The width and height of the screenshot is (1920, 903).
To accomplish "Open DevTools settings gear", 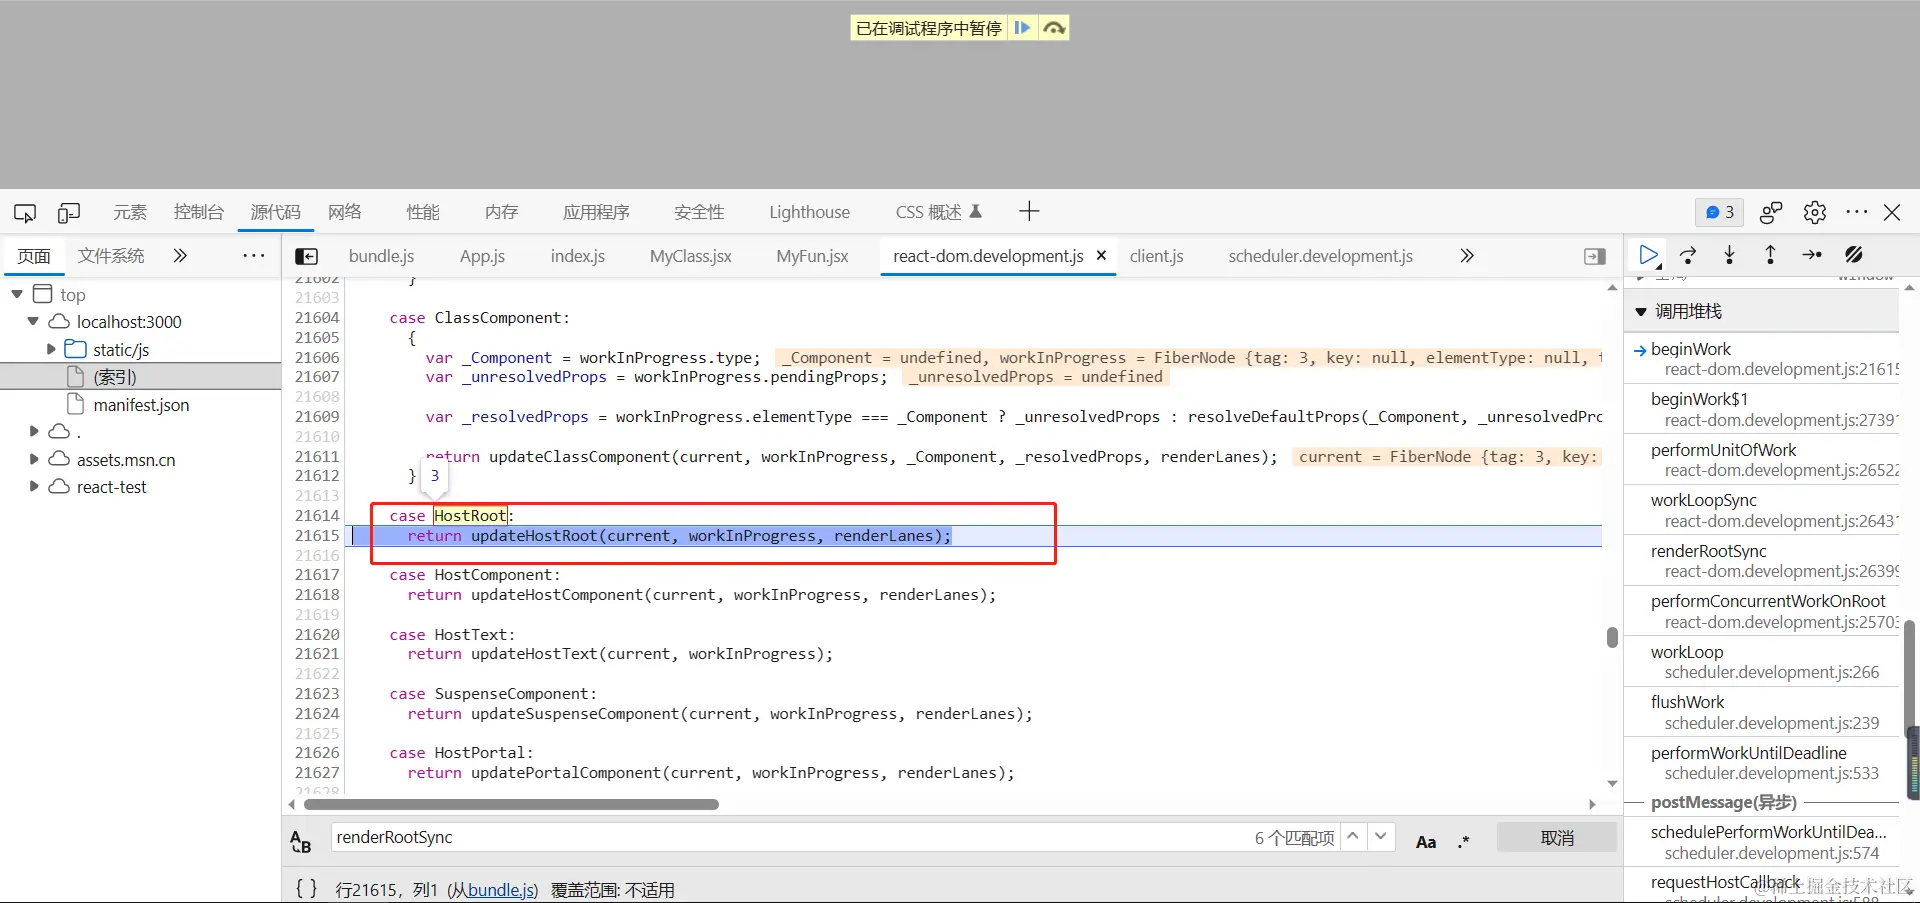I will click(x=1815, y=212).
